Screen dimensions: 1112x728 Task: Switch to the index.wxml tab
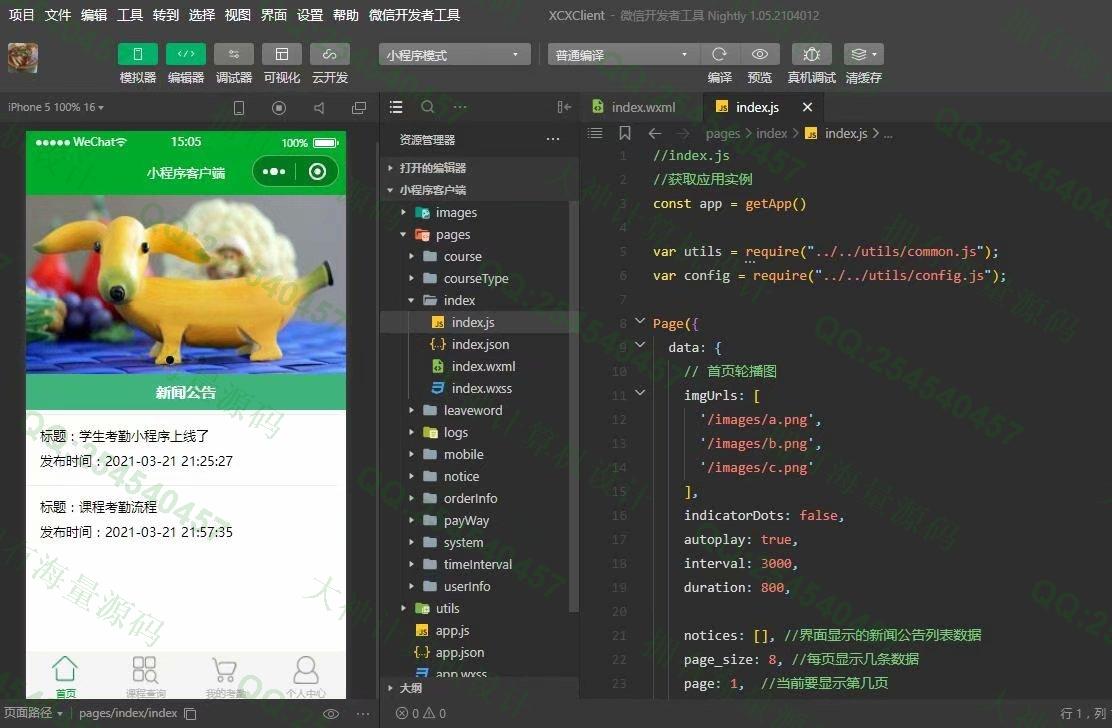tap(643, 107)
